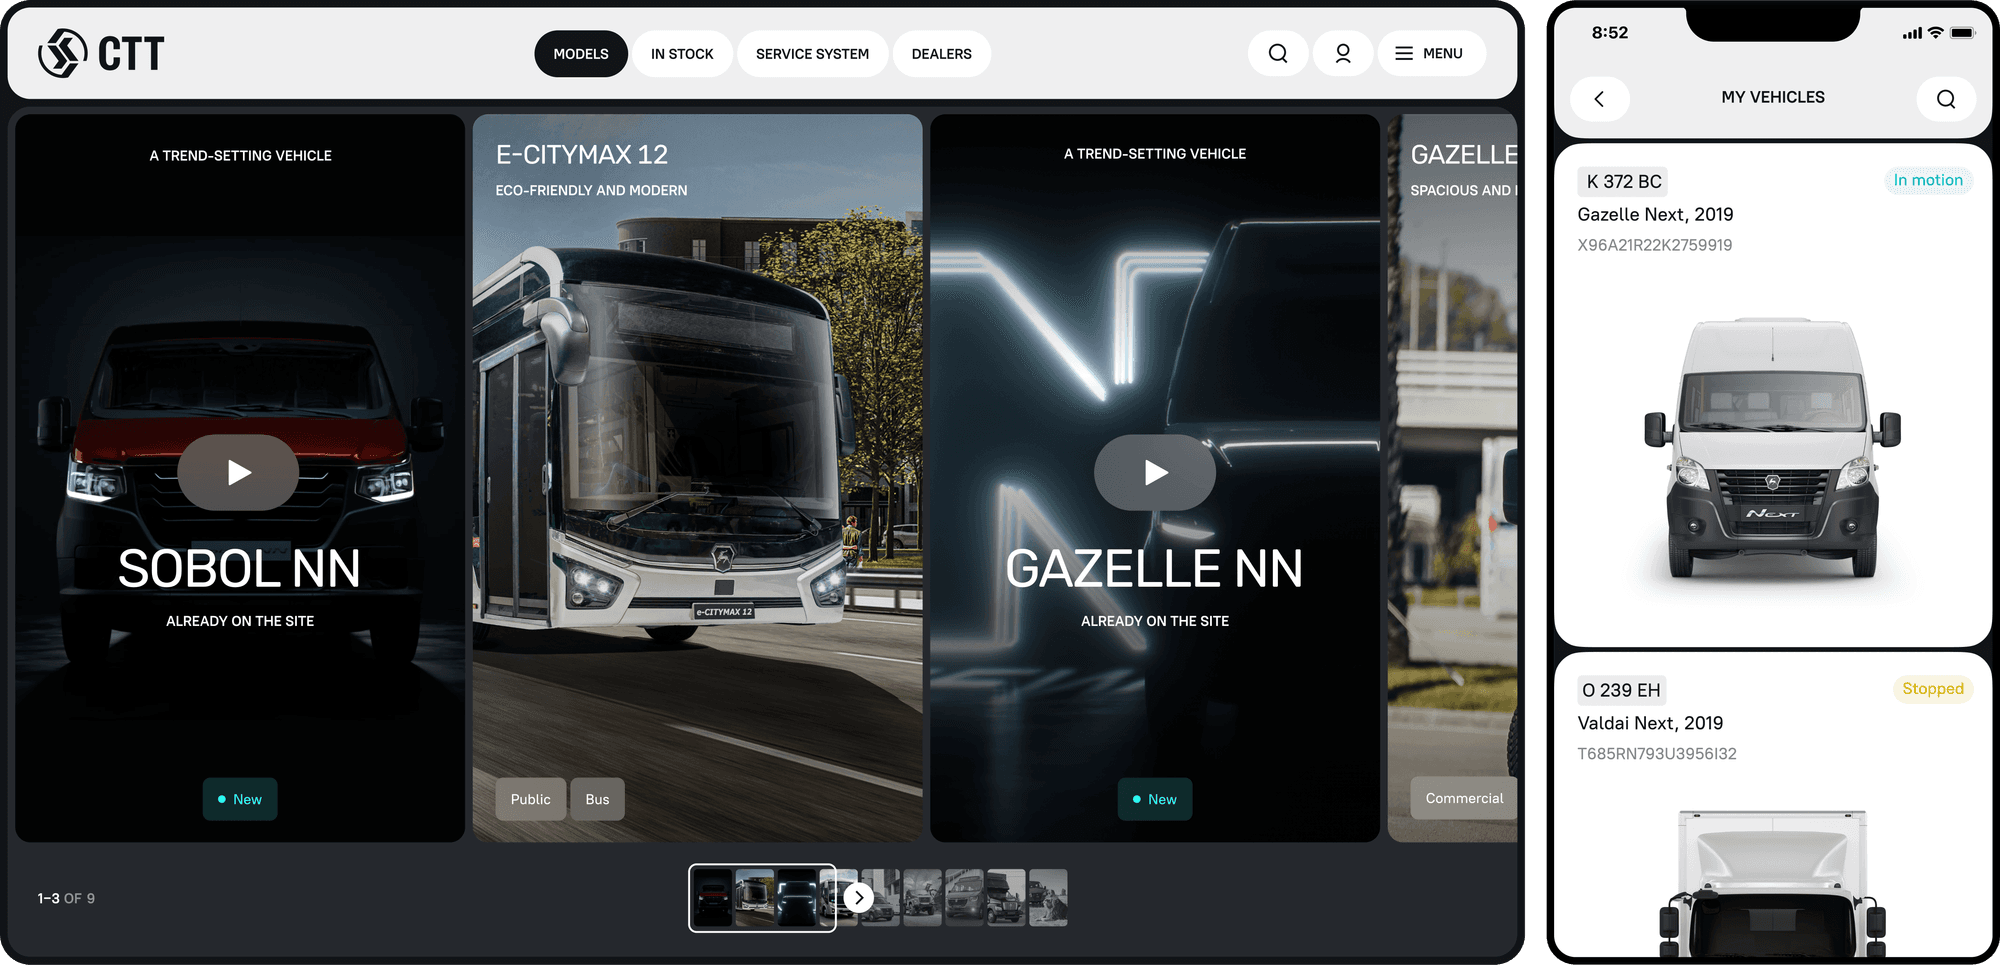Tap the phone status bar battery icon

pyautogui.click(x=1963, y=33)
